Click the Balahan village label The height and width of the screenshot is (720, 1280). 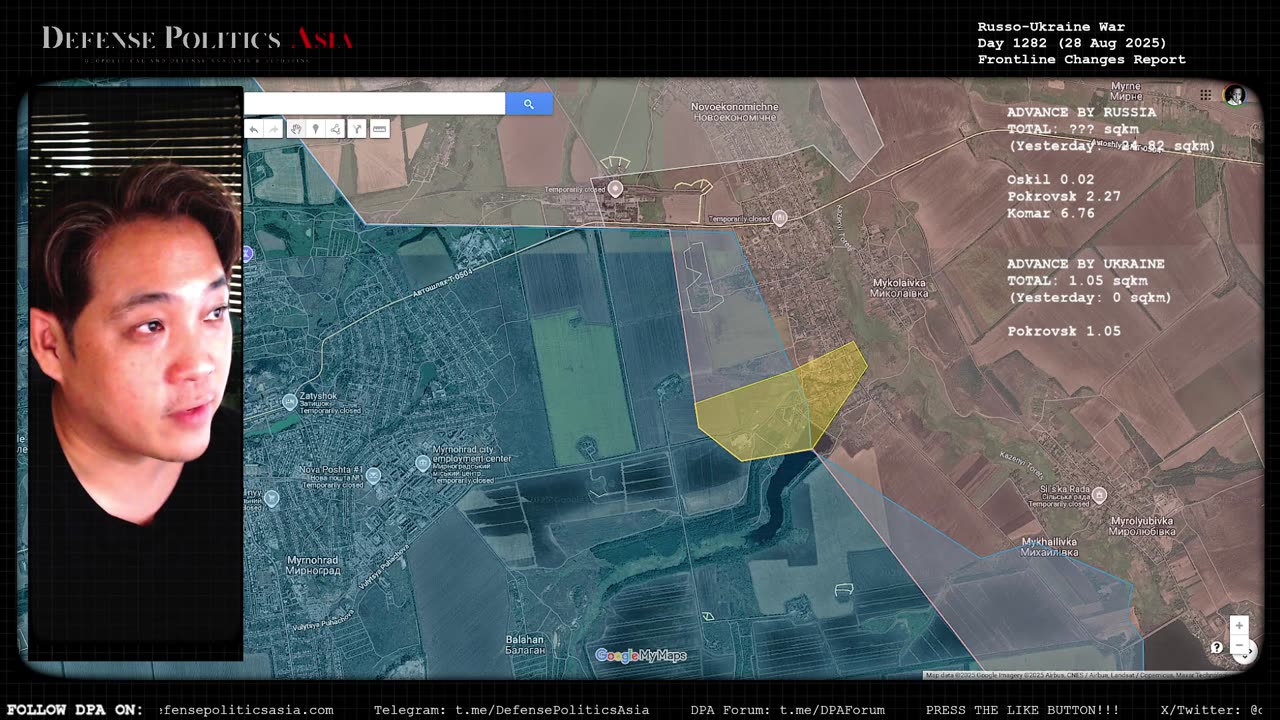pyautogui.click(x=525, y=645)
